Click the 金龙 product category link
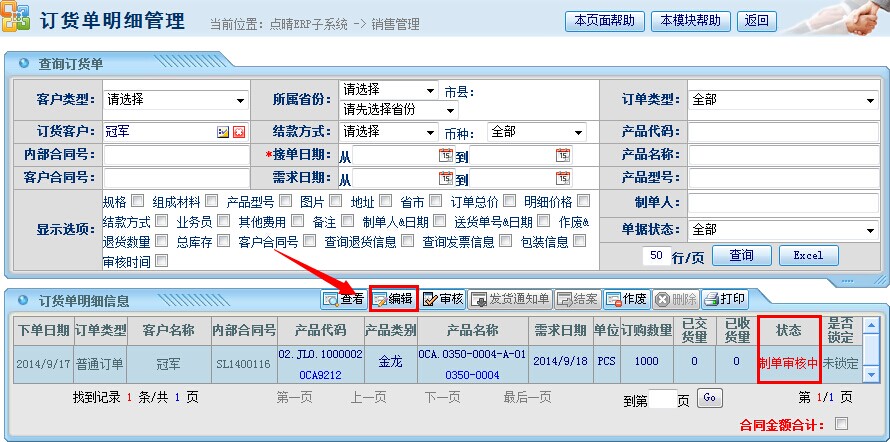 390,361
